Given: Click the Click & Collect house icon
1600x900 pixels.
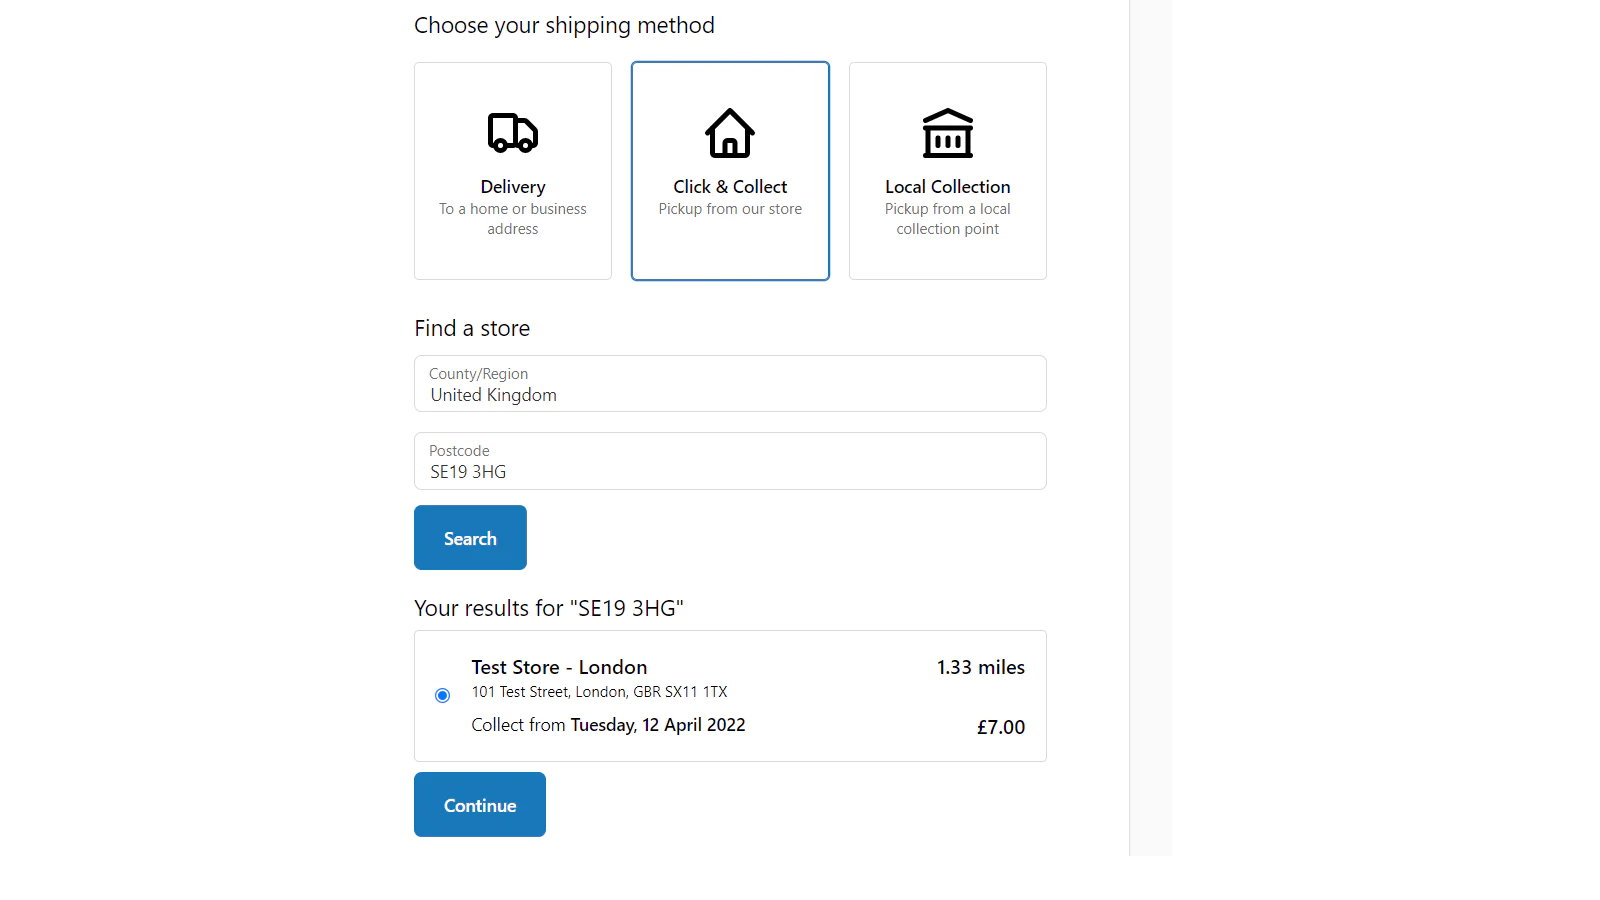Looking at the screenshot, I should 730,133.
